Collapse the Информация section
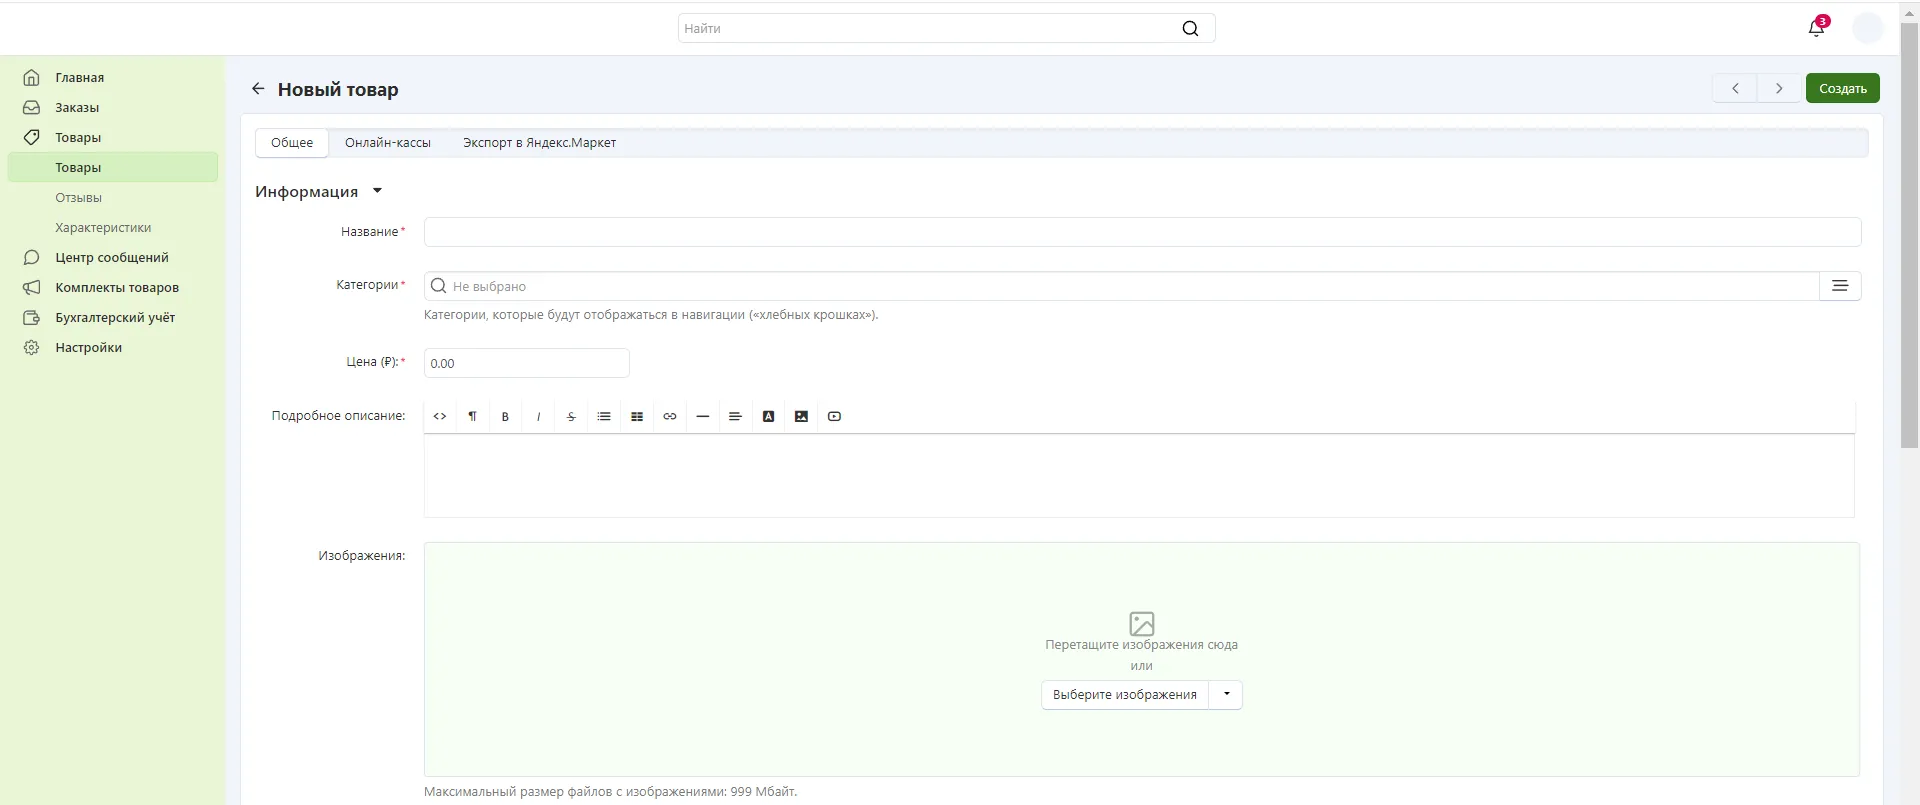Screen dimensions: 1920x805 [377, 191]
